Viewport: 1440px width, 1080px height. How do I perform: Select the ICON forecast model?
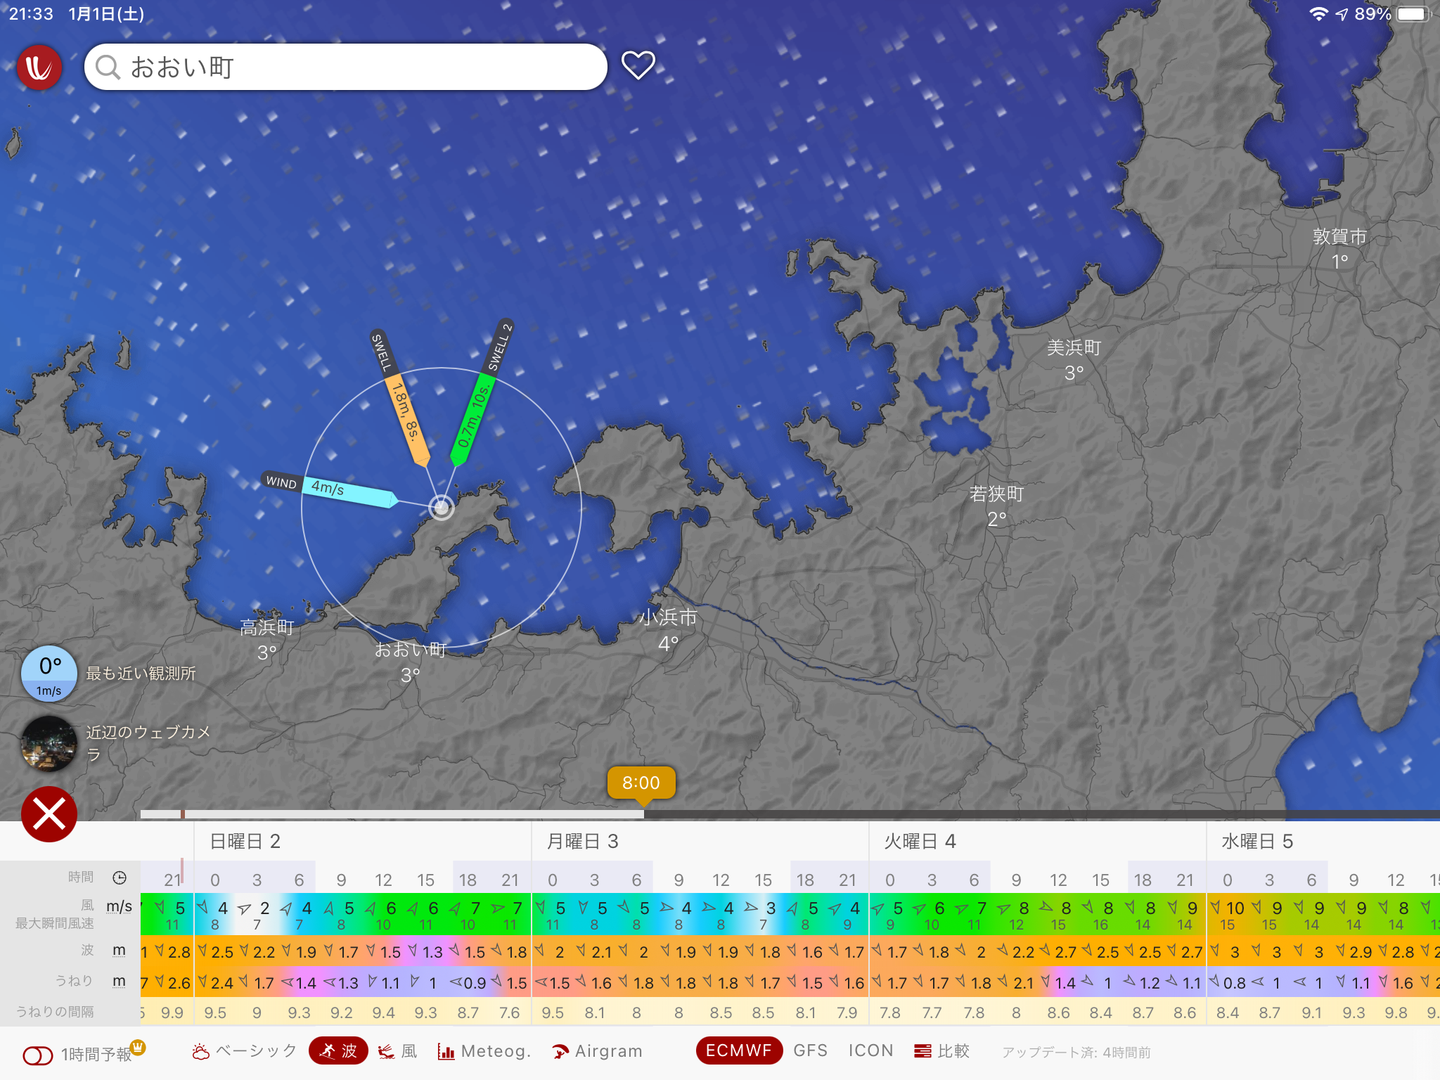click(x=871, y=1051)
